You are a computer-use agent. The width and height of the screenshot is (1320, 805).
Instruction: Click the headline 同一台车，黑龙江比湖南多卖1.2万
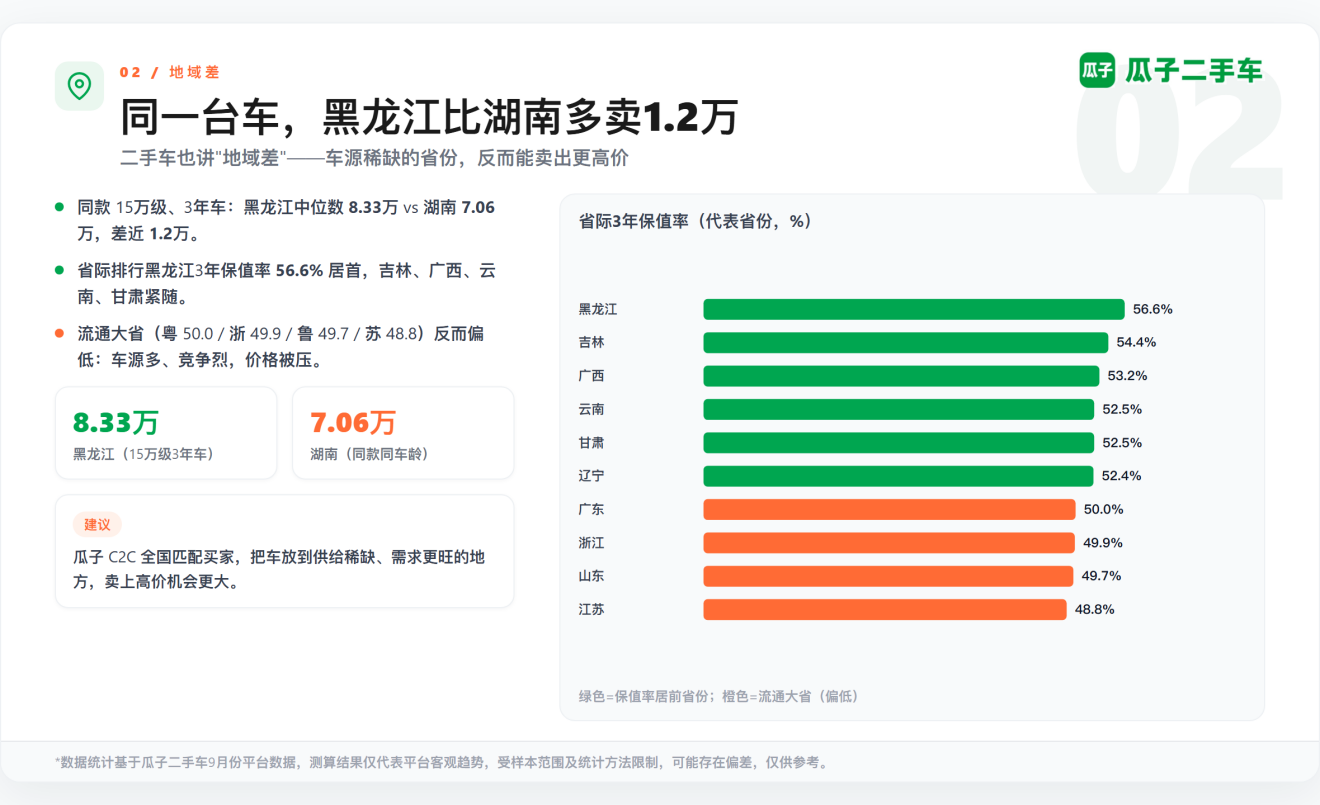tap(429, 117)
